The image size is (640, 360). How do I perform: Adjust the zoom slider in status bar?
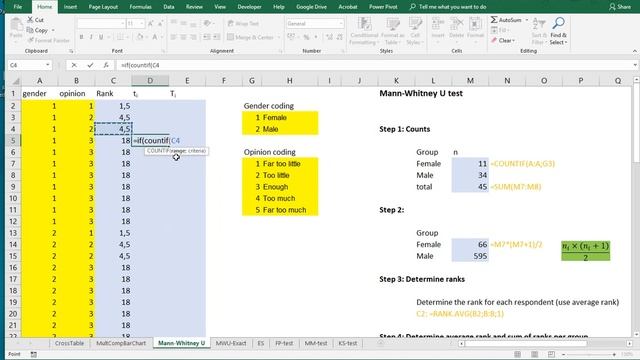589,354
